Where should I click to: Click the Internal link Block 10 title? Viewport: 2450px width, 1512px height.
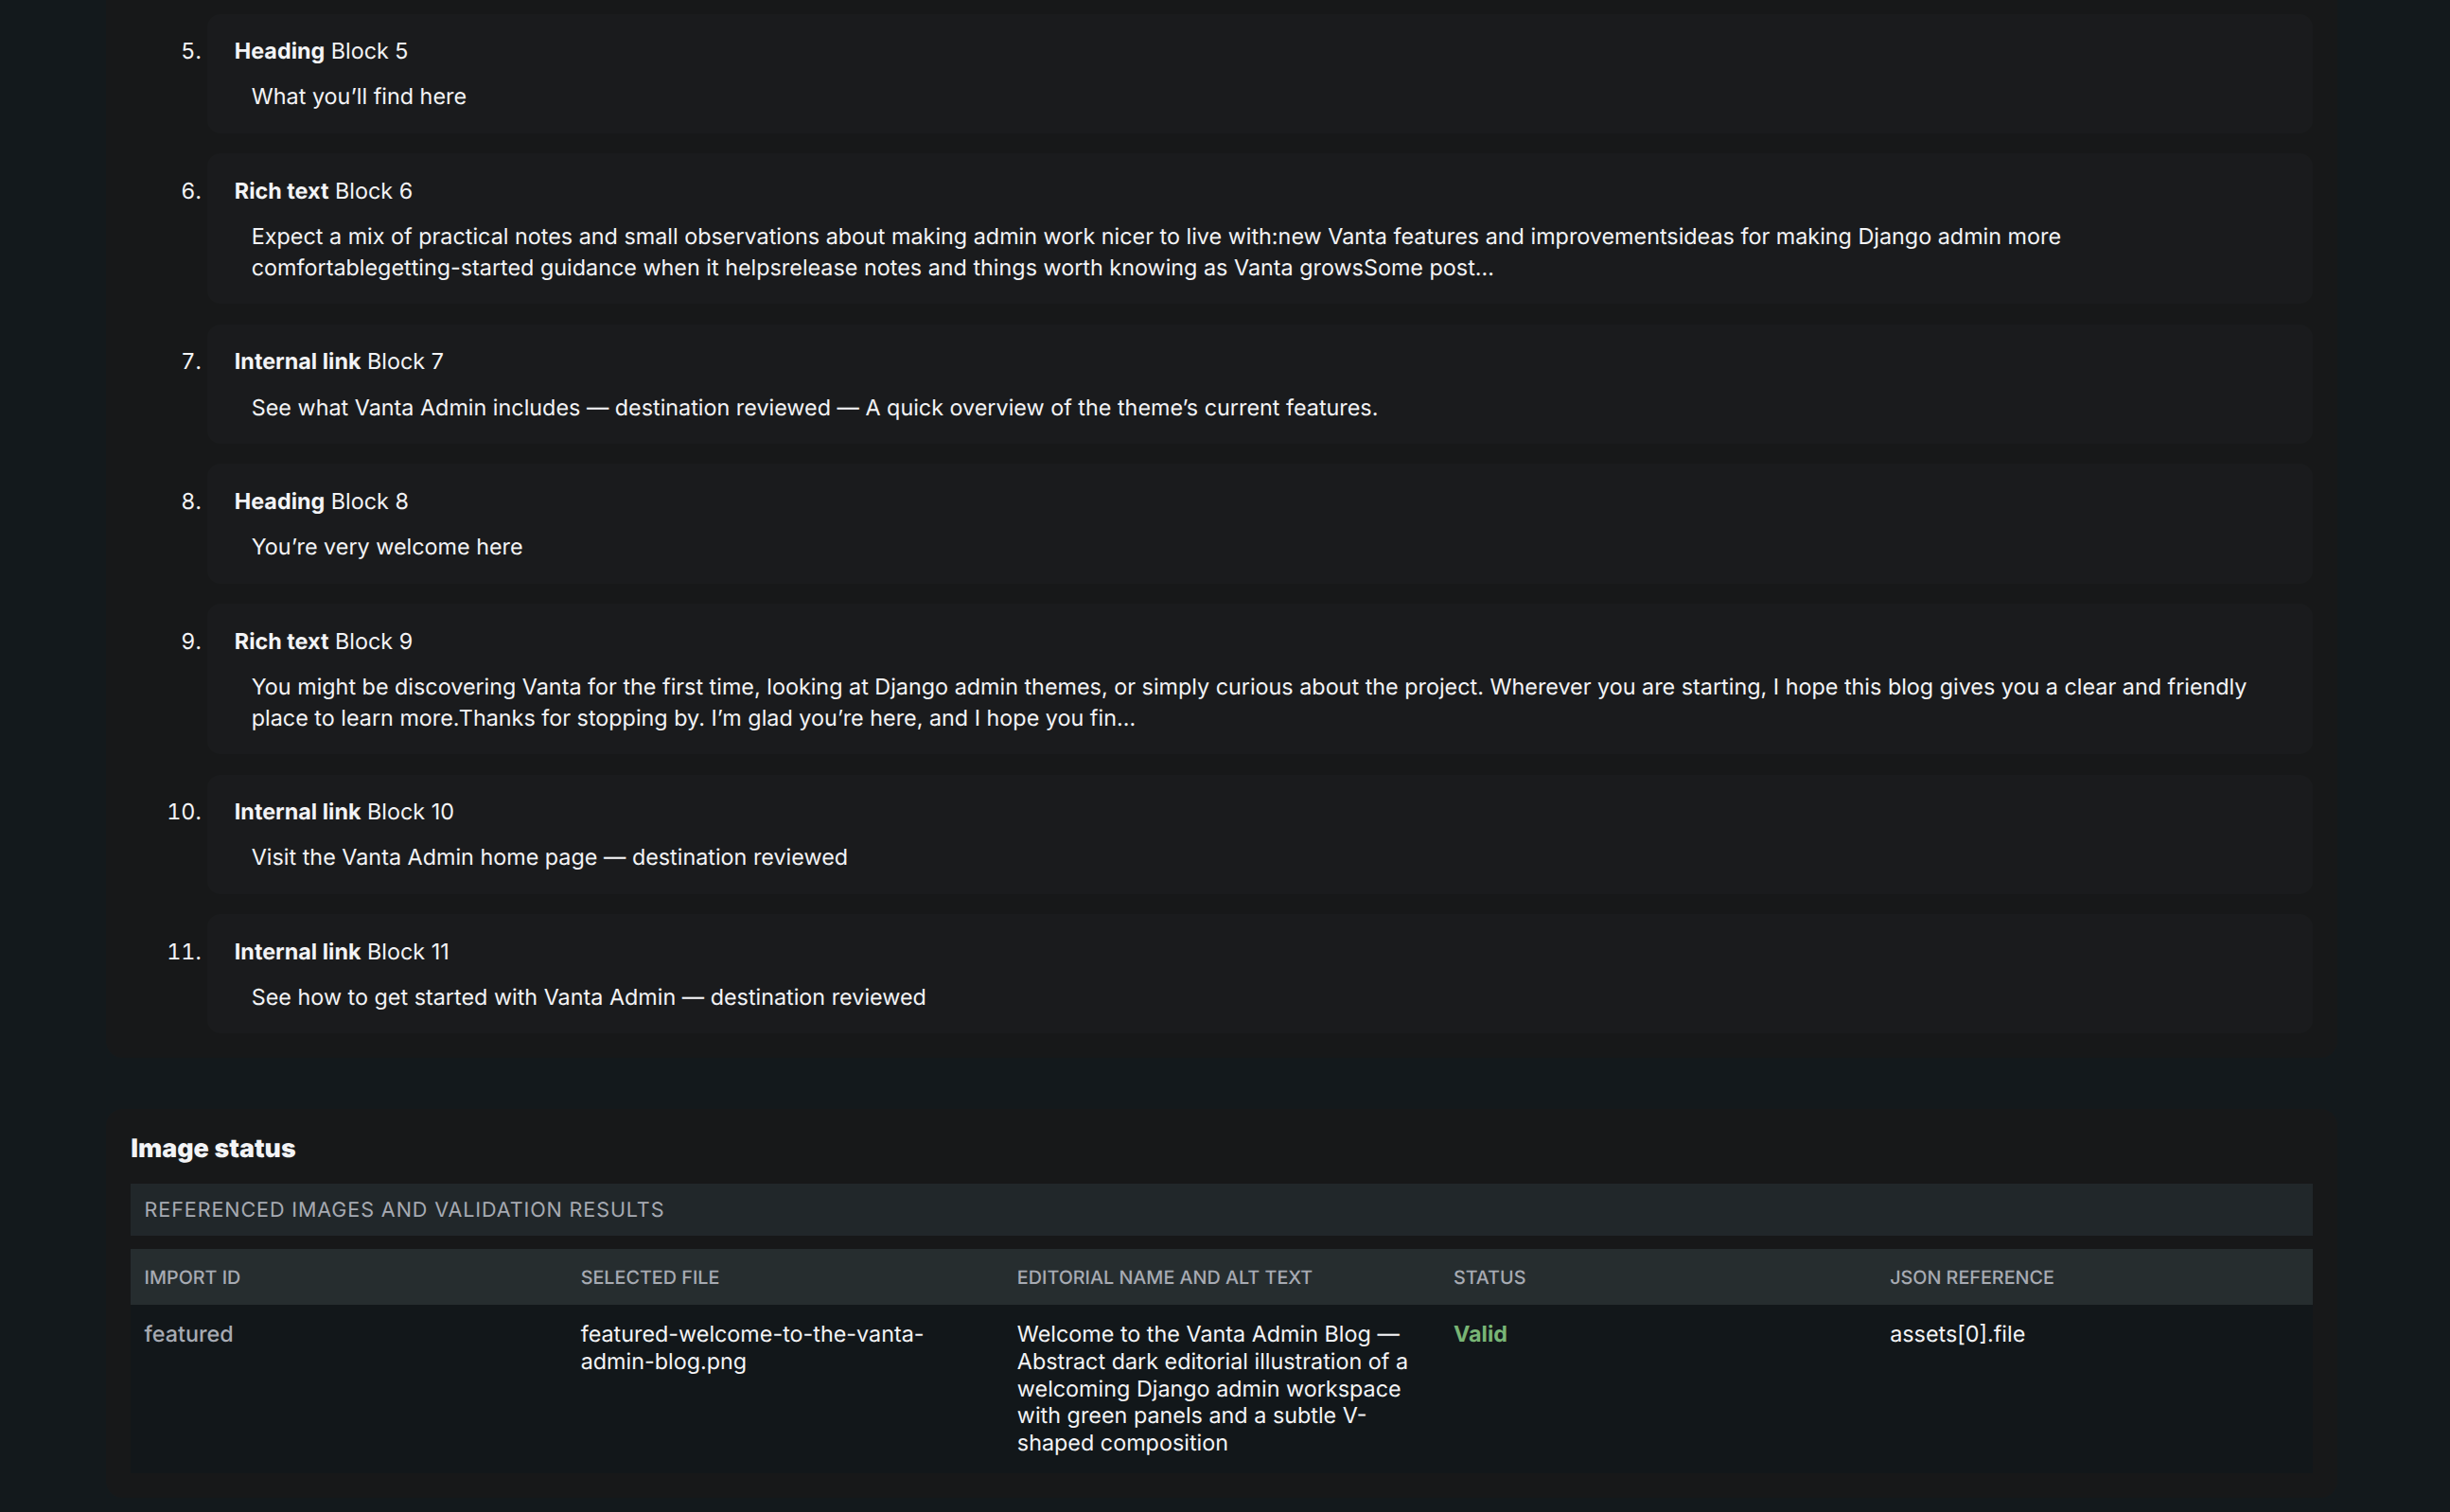(x=343, y=811)
